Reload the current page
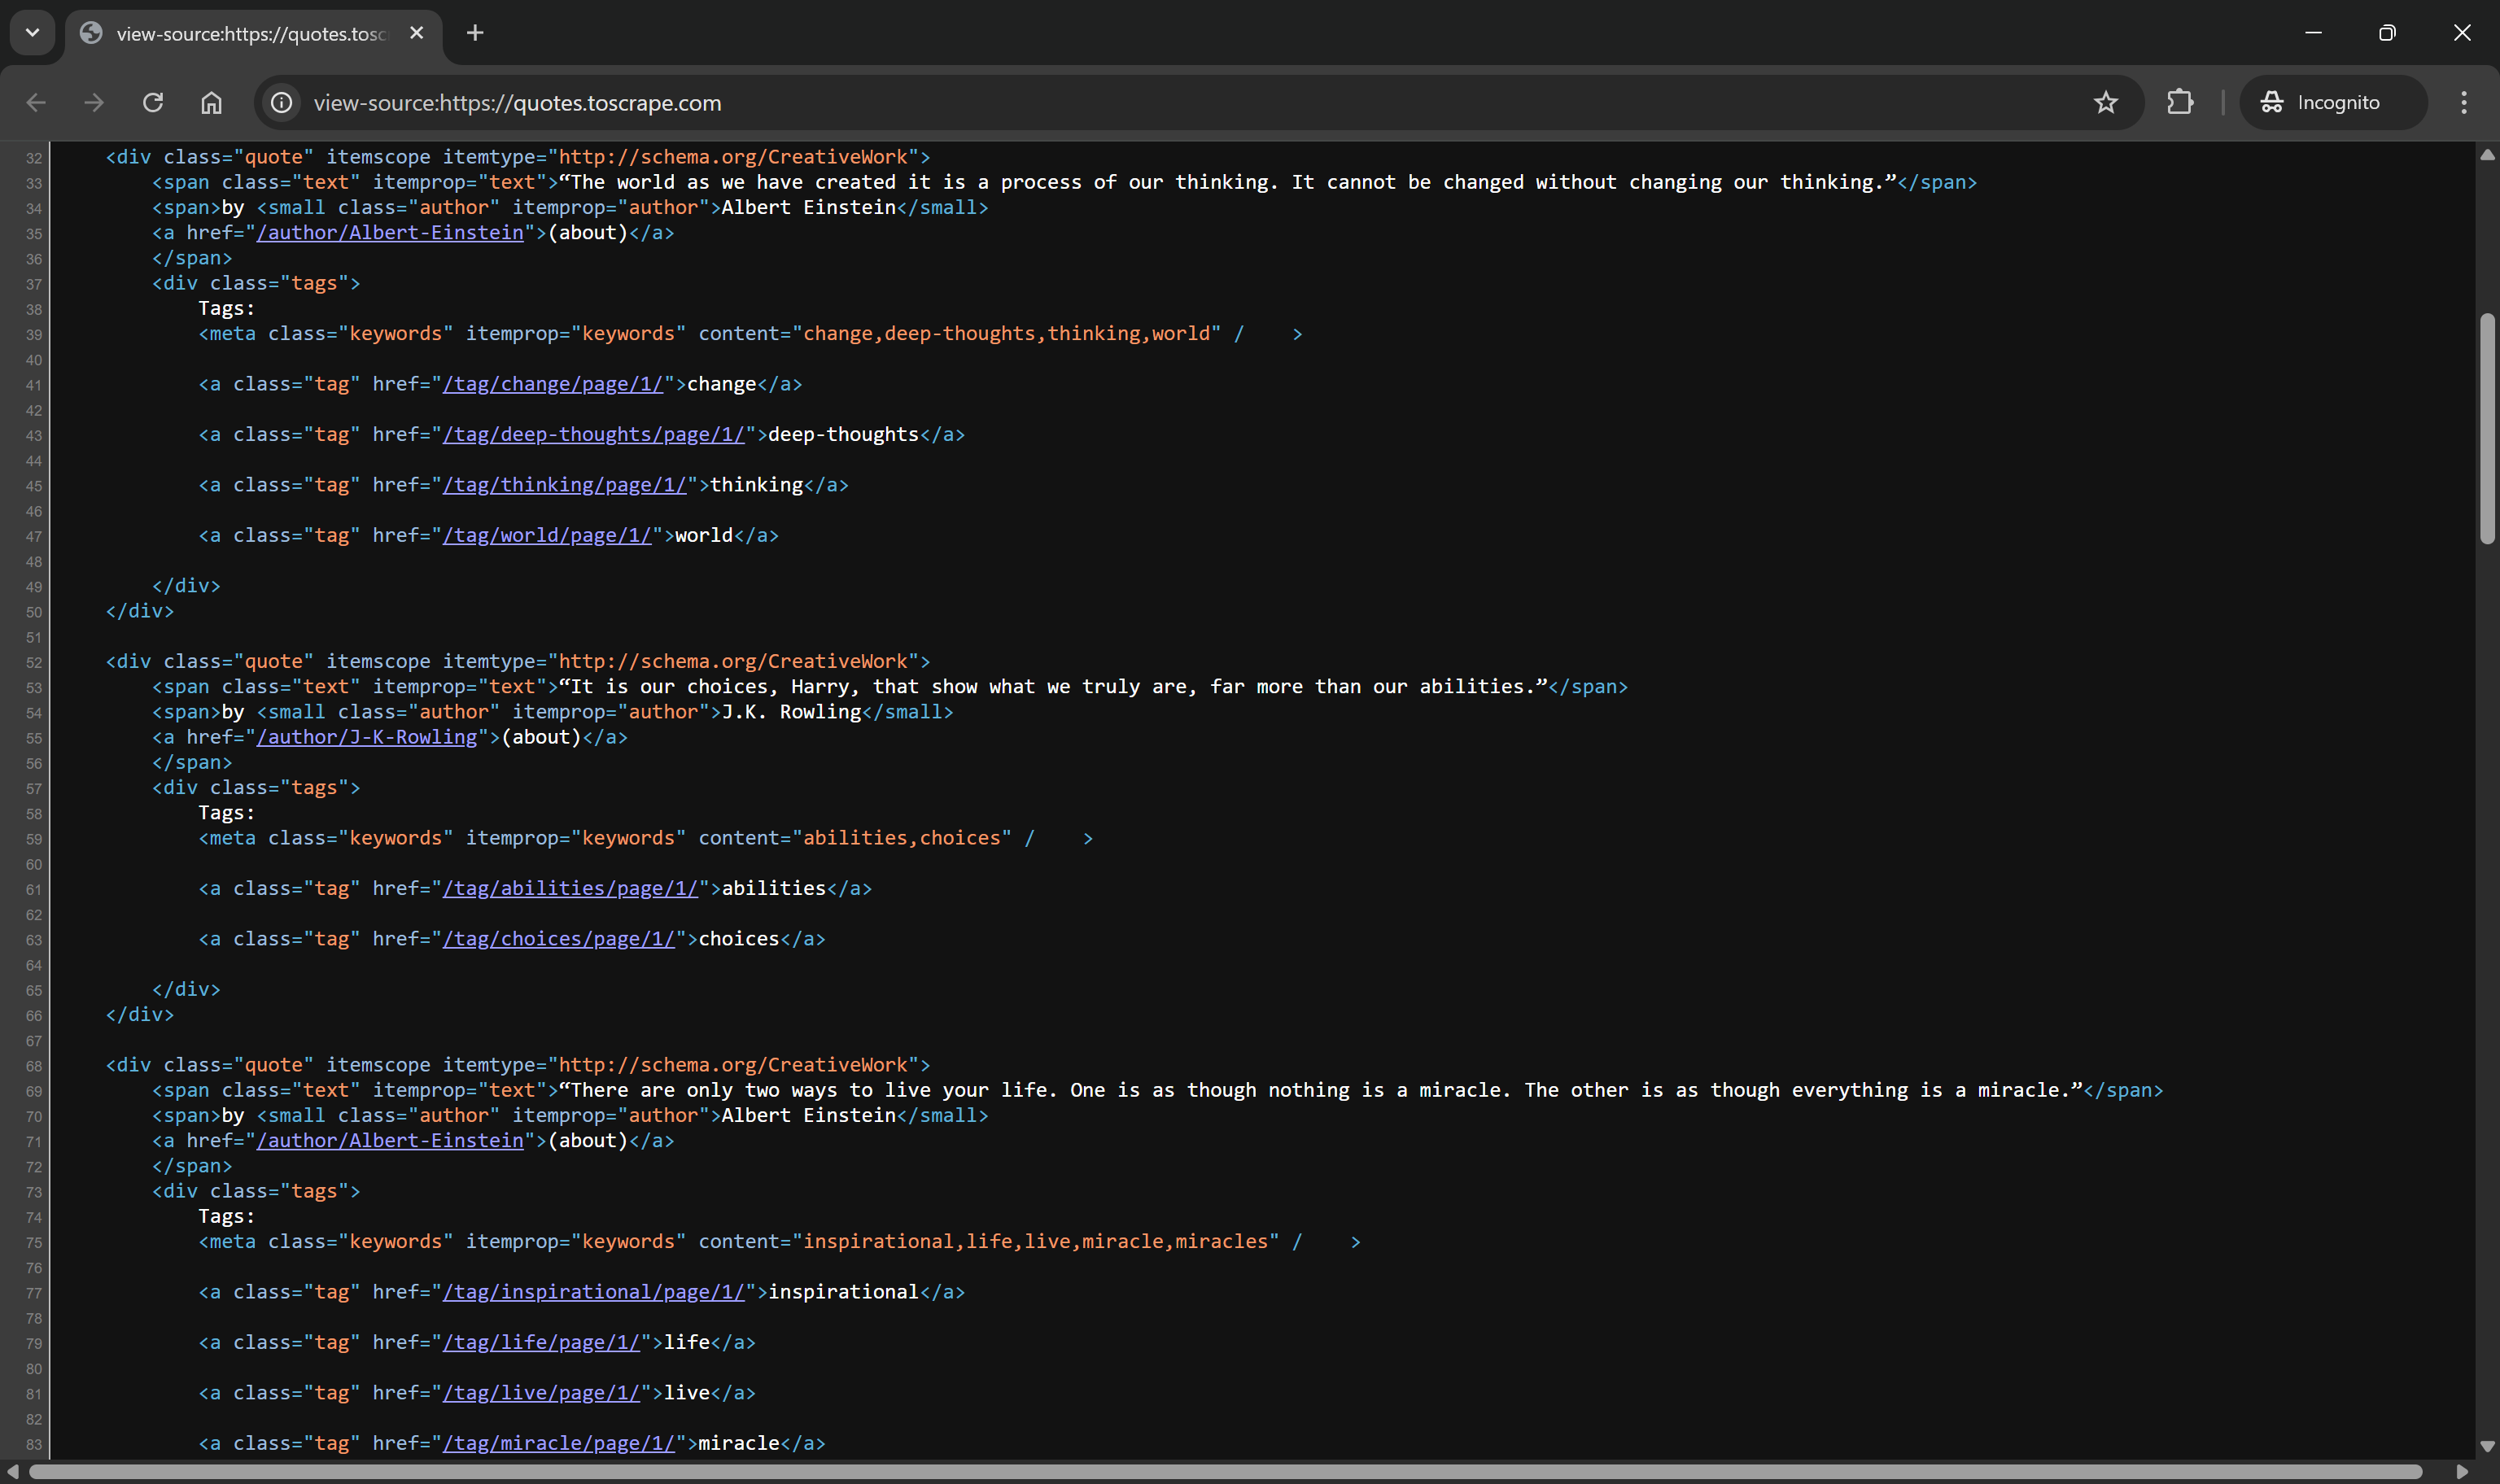This screenshot has width=2500, height=1484. click(153, 102)
